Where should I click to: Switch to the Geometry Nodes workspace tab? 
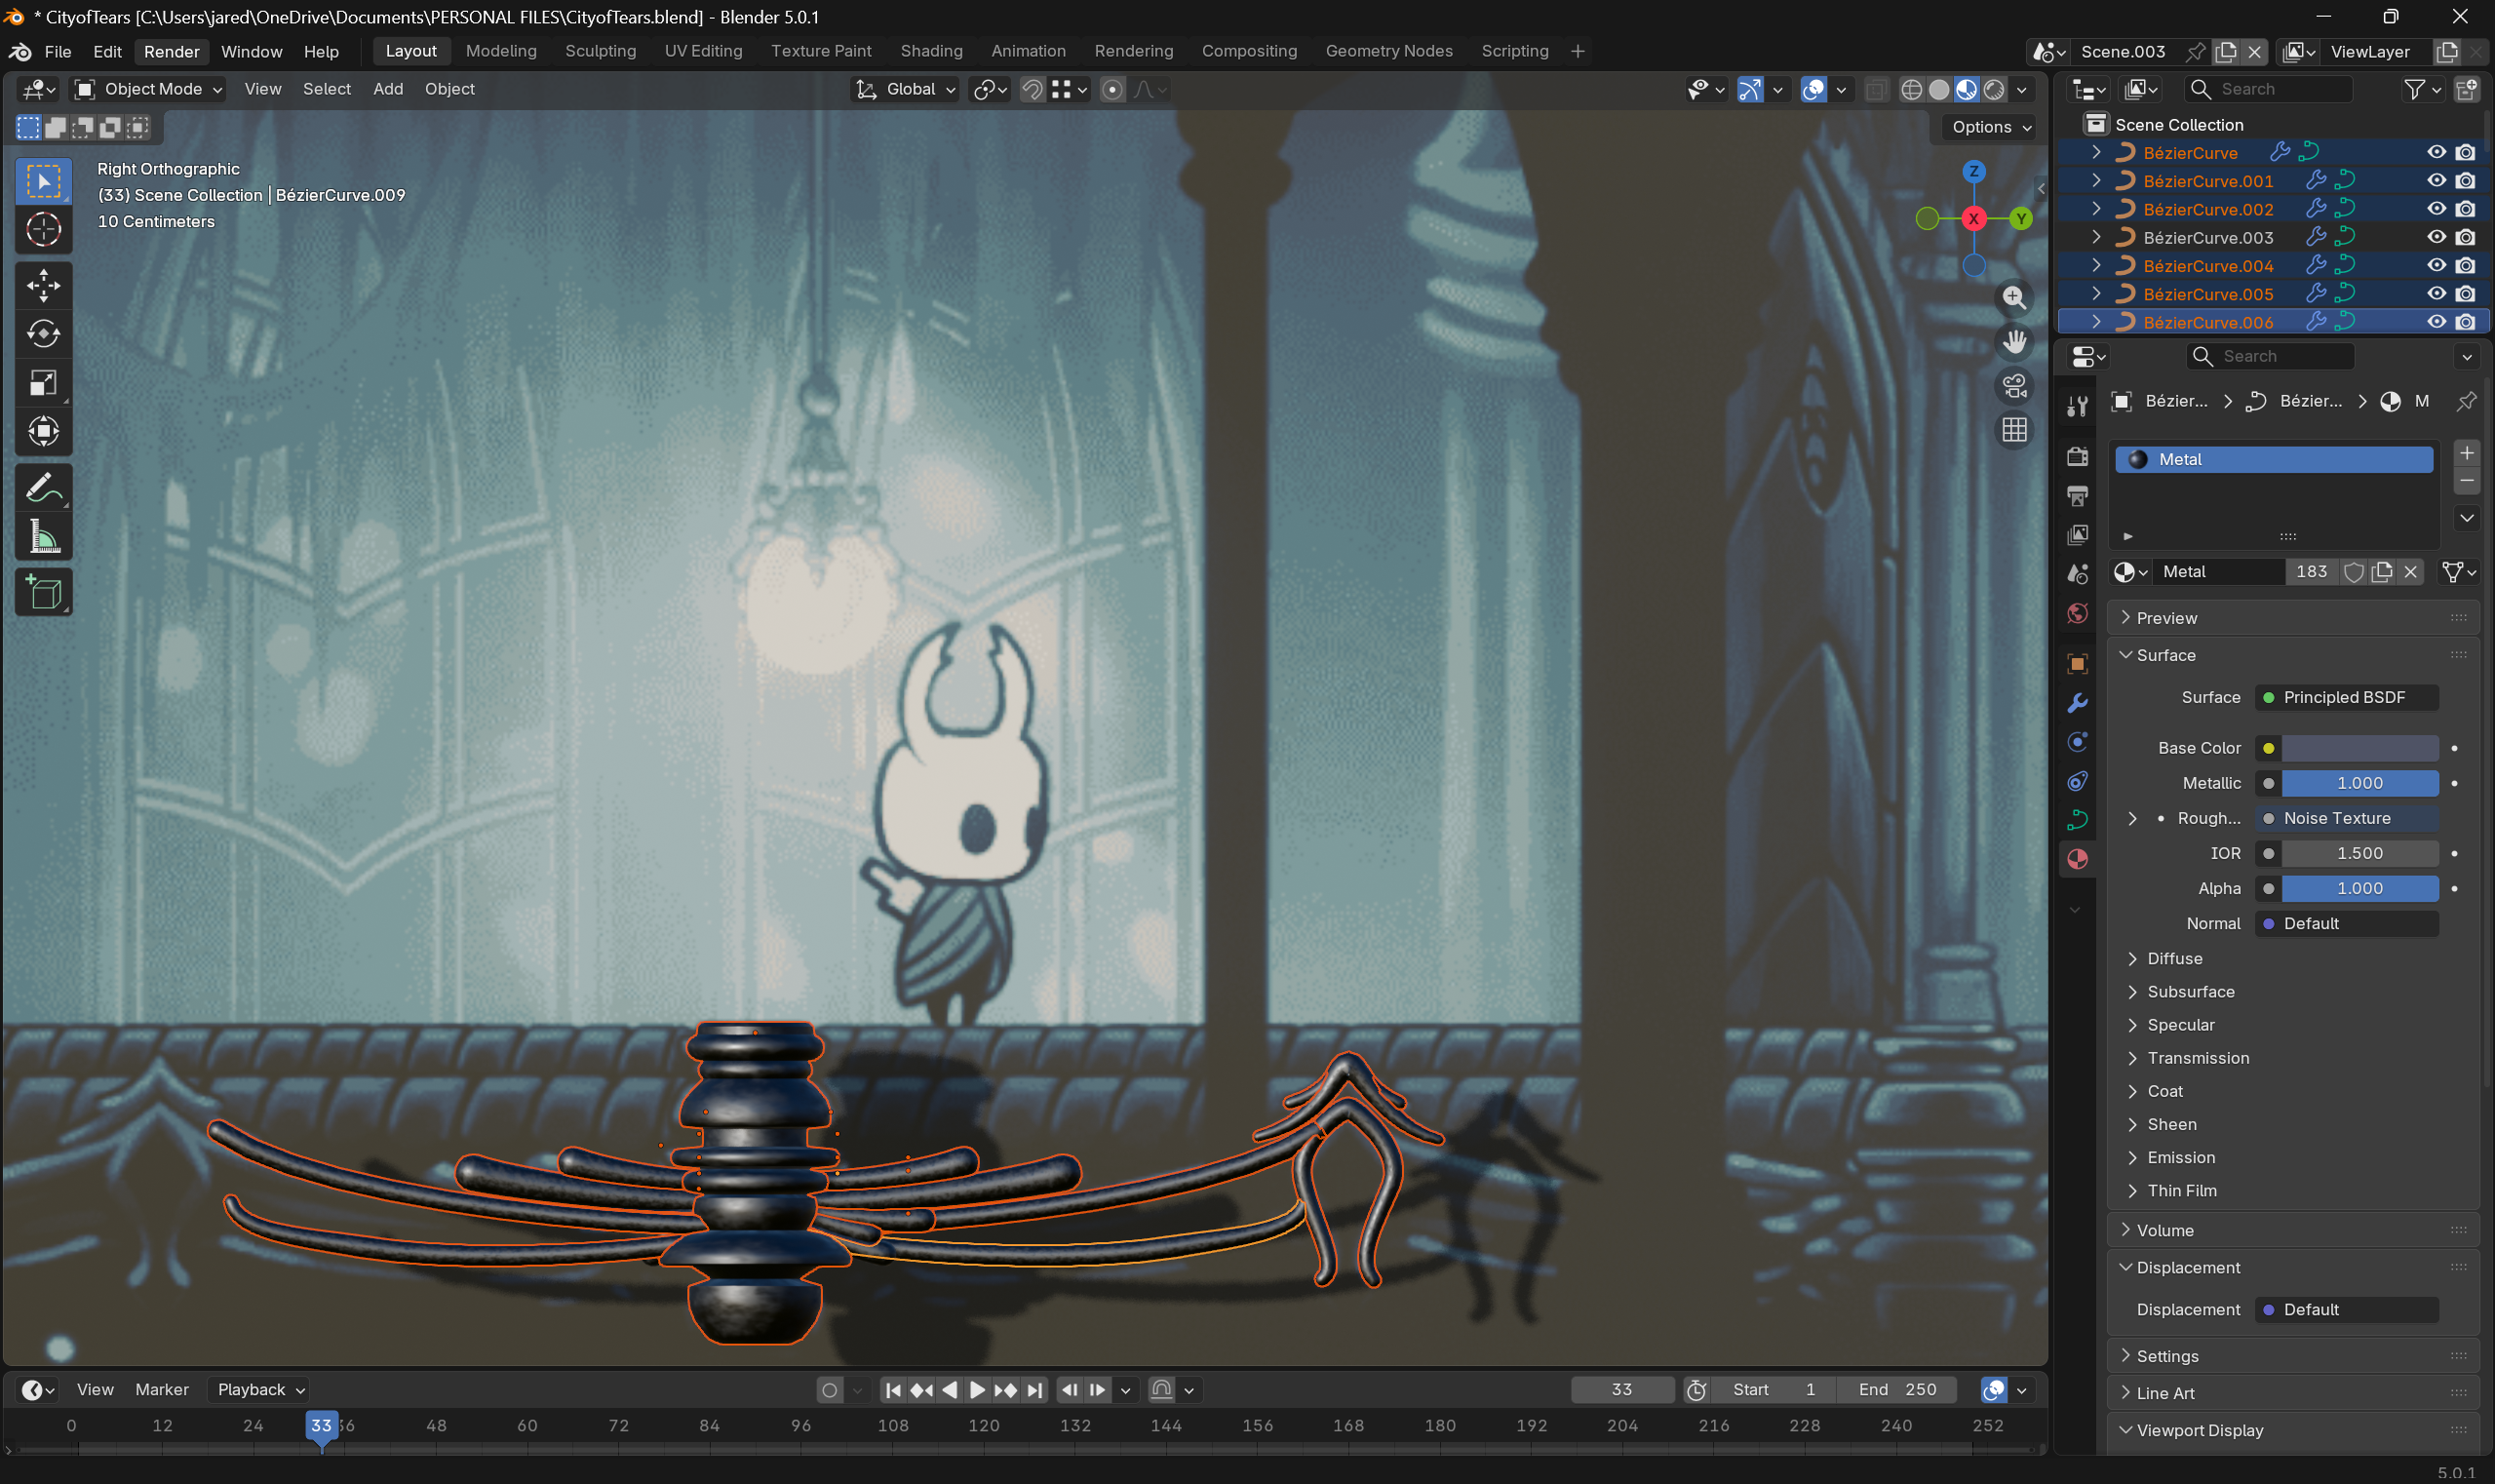pyautogui.click(x=1389, y=51)
